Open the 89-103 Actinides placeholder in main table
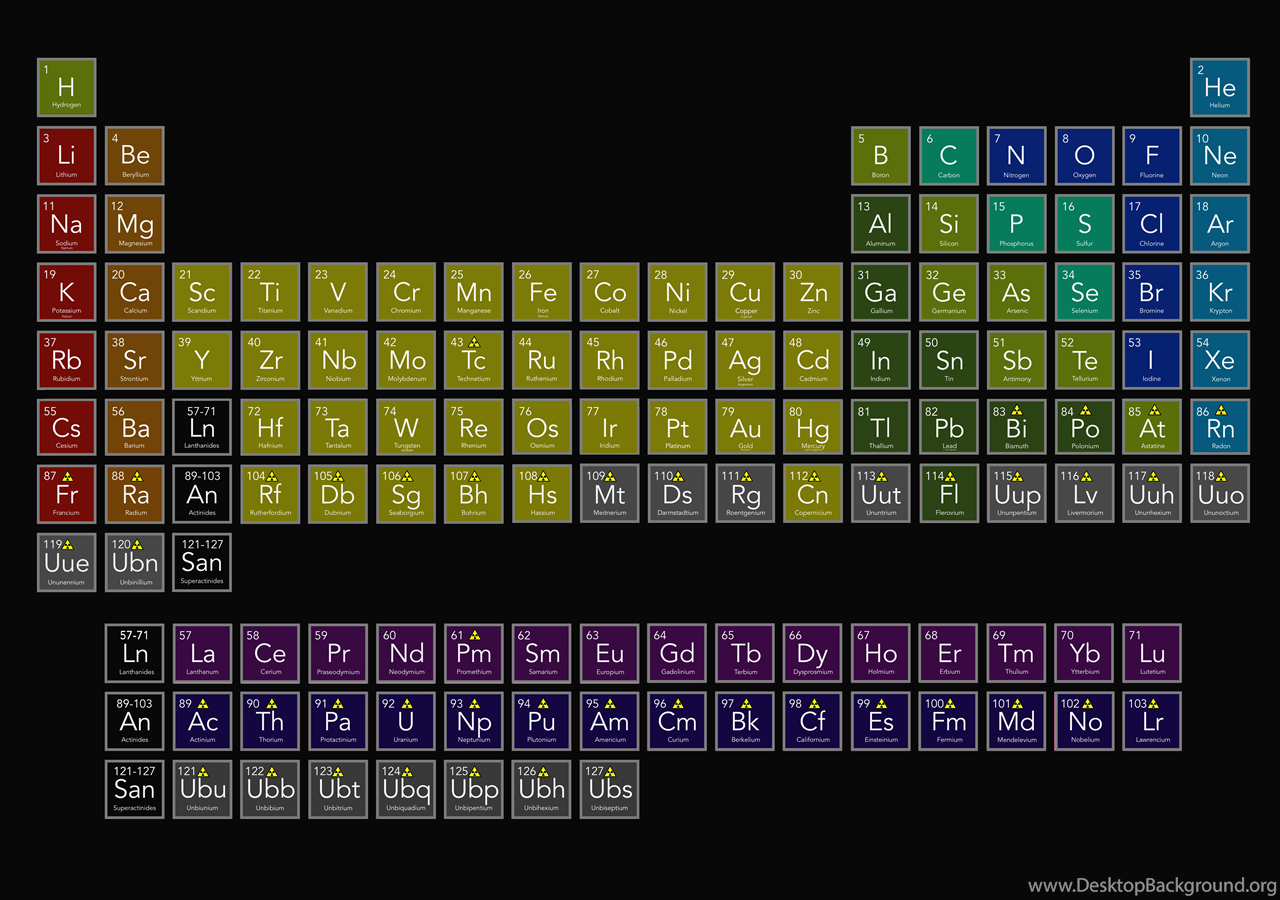The width and height of the screenshot is (1280, 900). click(202, 496)
